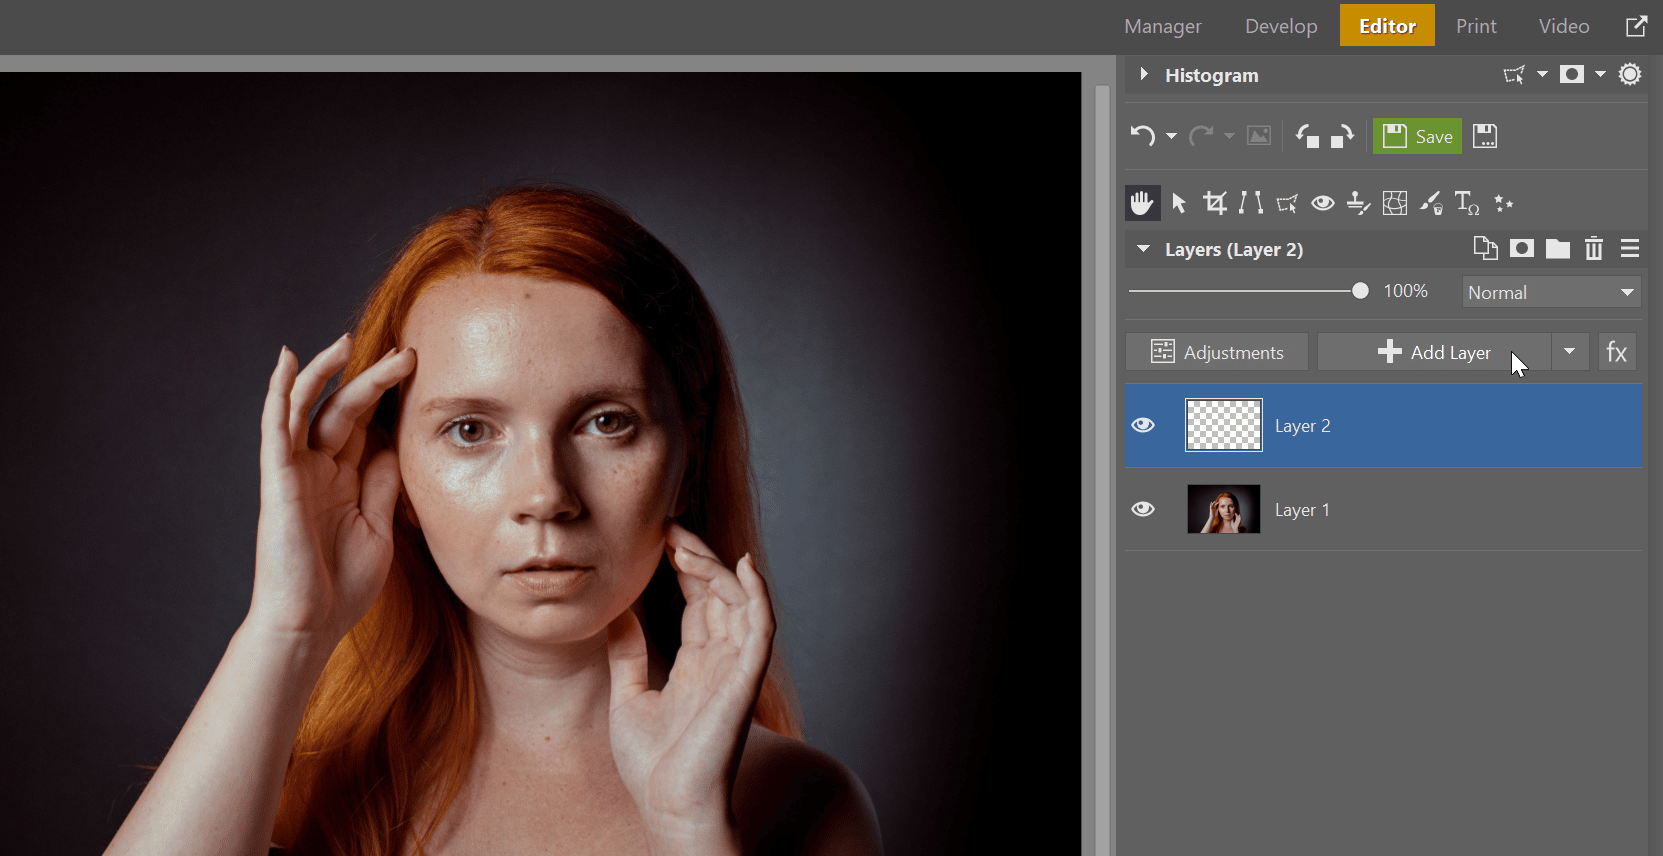Click the Undo arrow icon
Image resolution: width=1663 pixels, height=856 pixels.
coord(1143,136)
